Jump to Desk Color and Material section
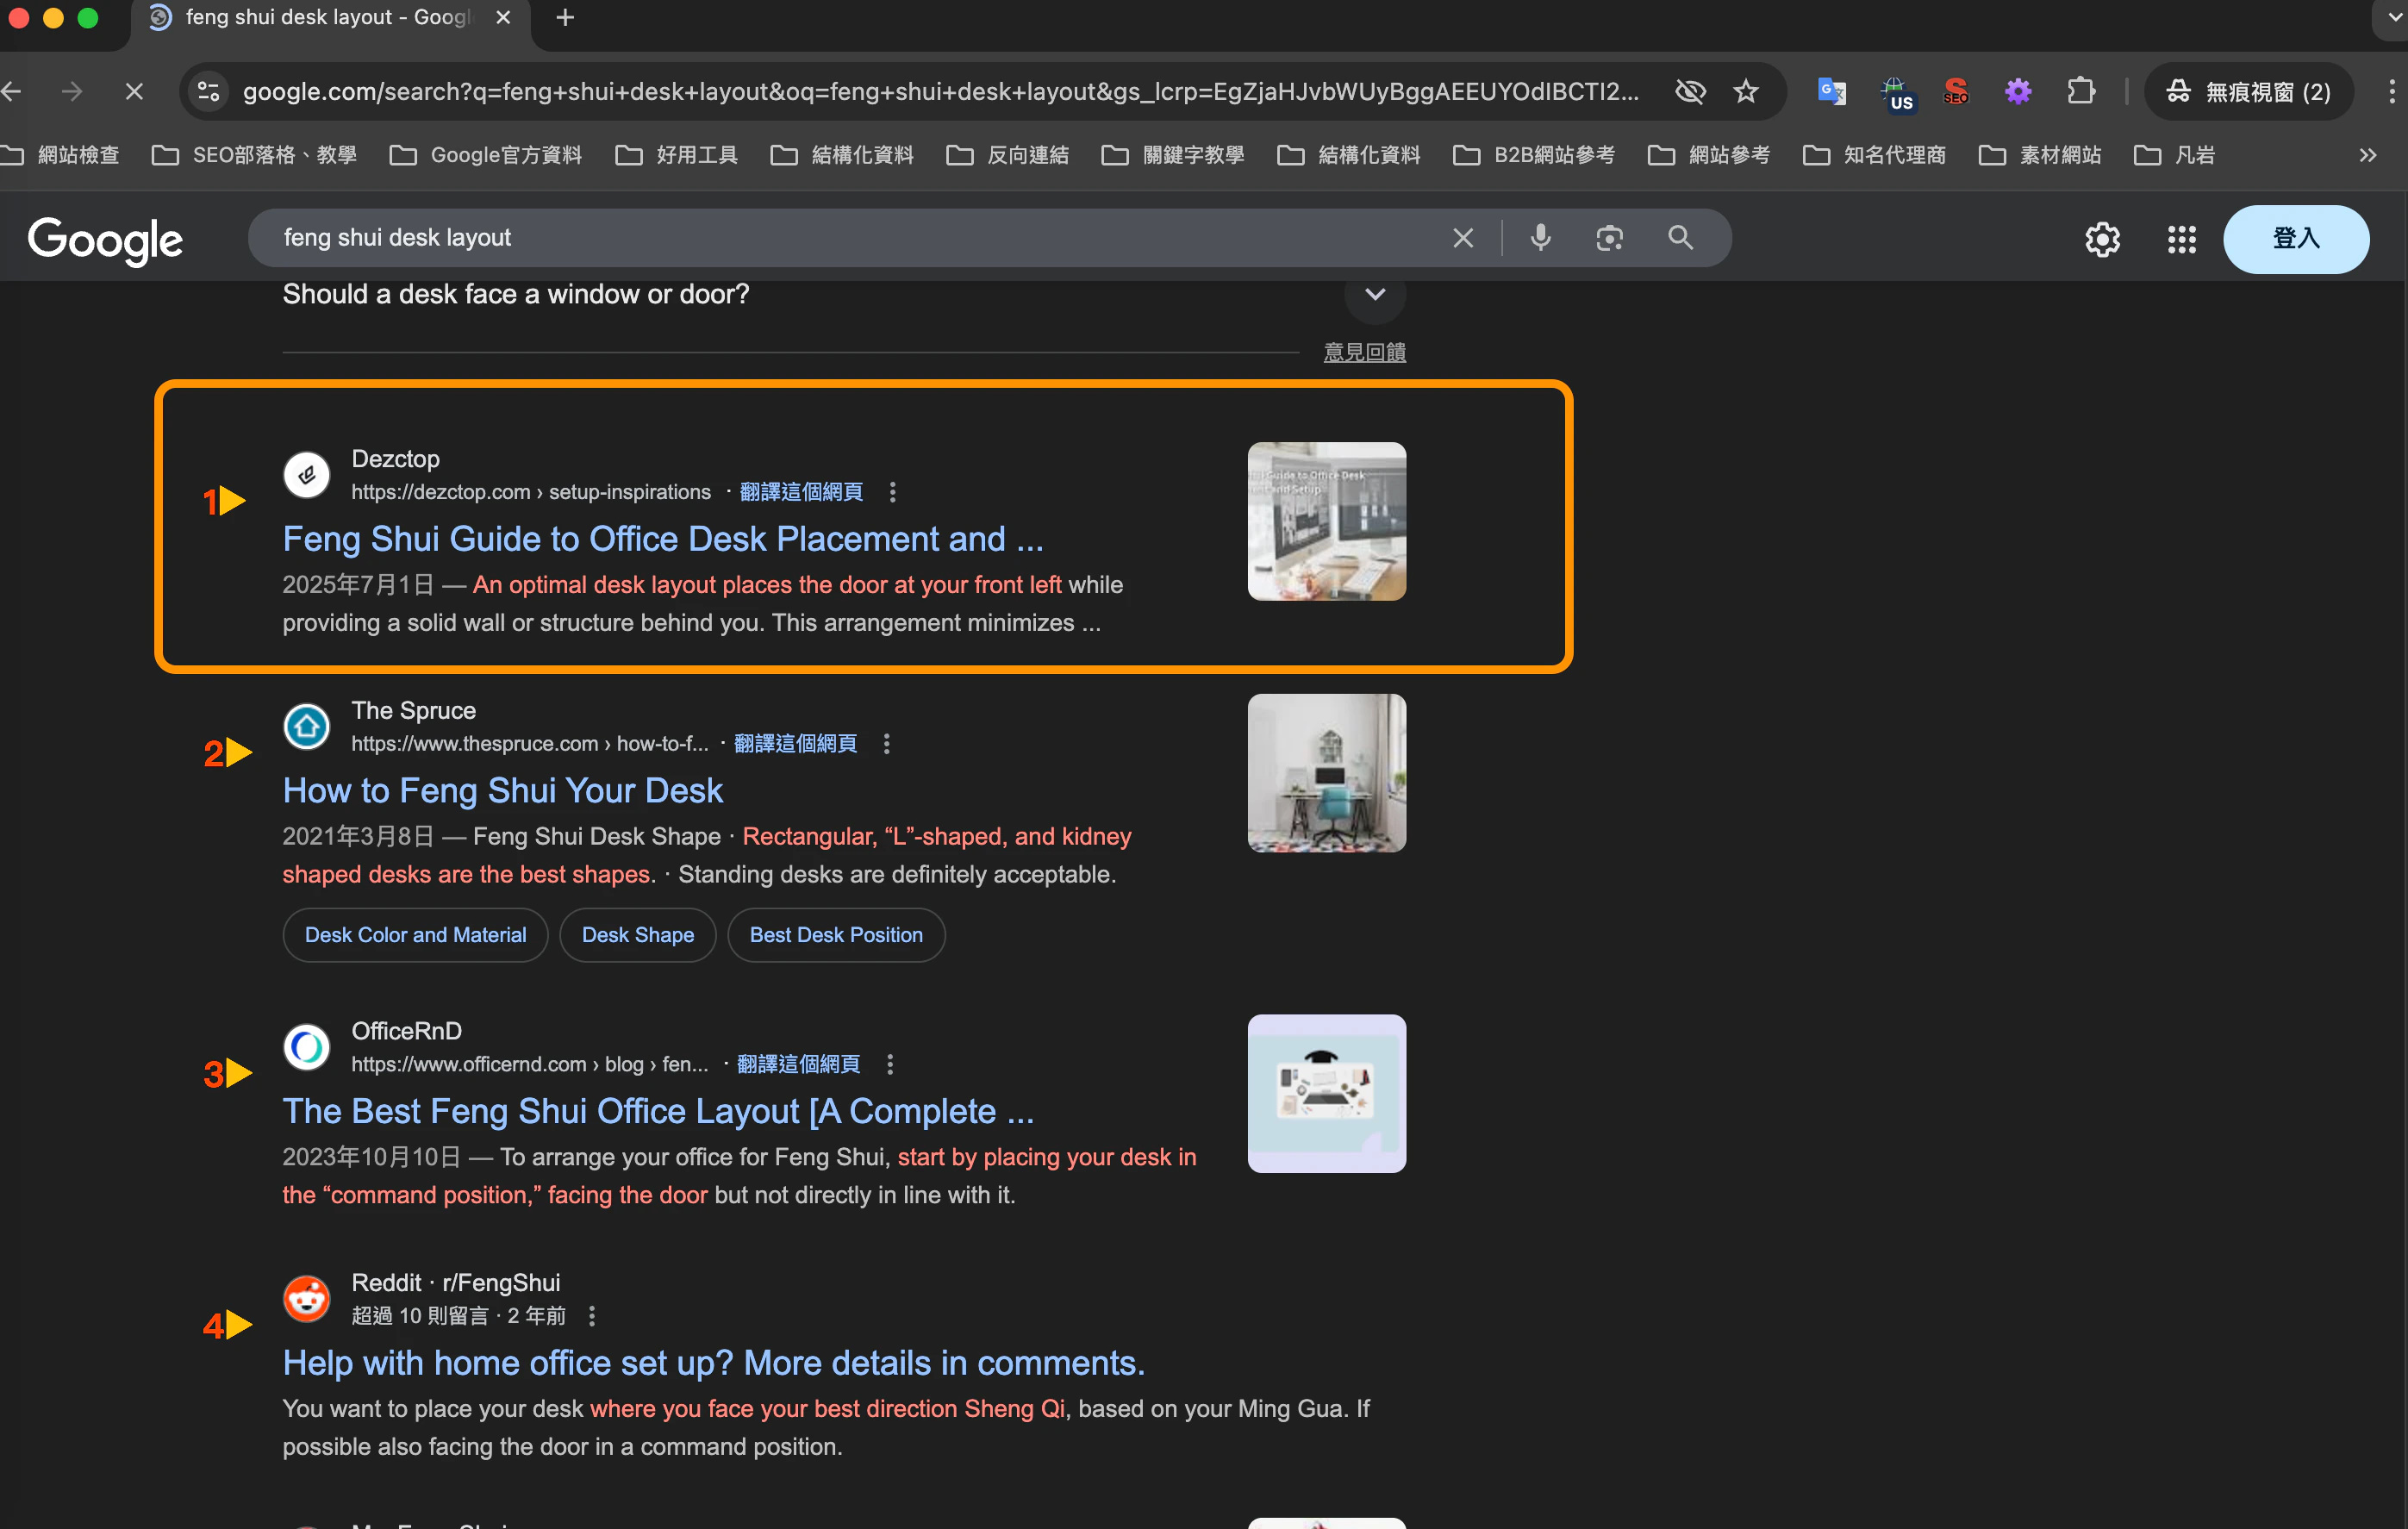 pos(415,935)
